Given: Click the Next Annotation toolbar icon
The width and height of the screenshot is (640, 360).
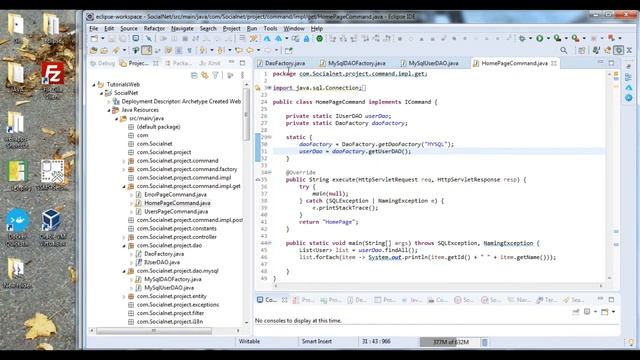Looking at the screenshot, I should tap(203, 51).
